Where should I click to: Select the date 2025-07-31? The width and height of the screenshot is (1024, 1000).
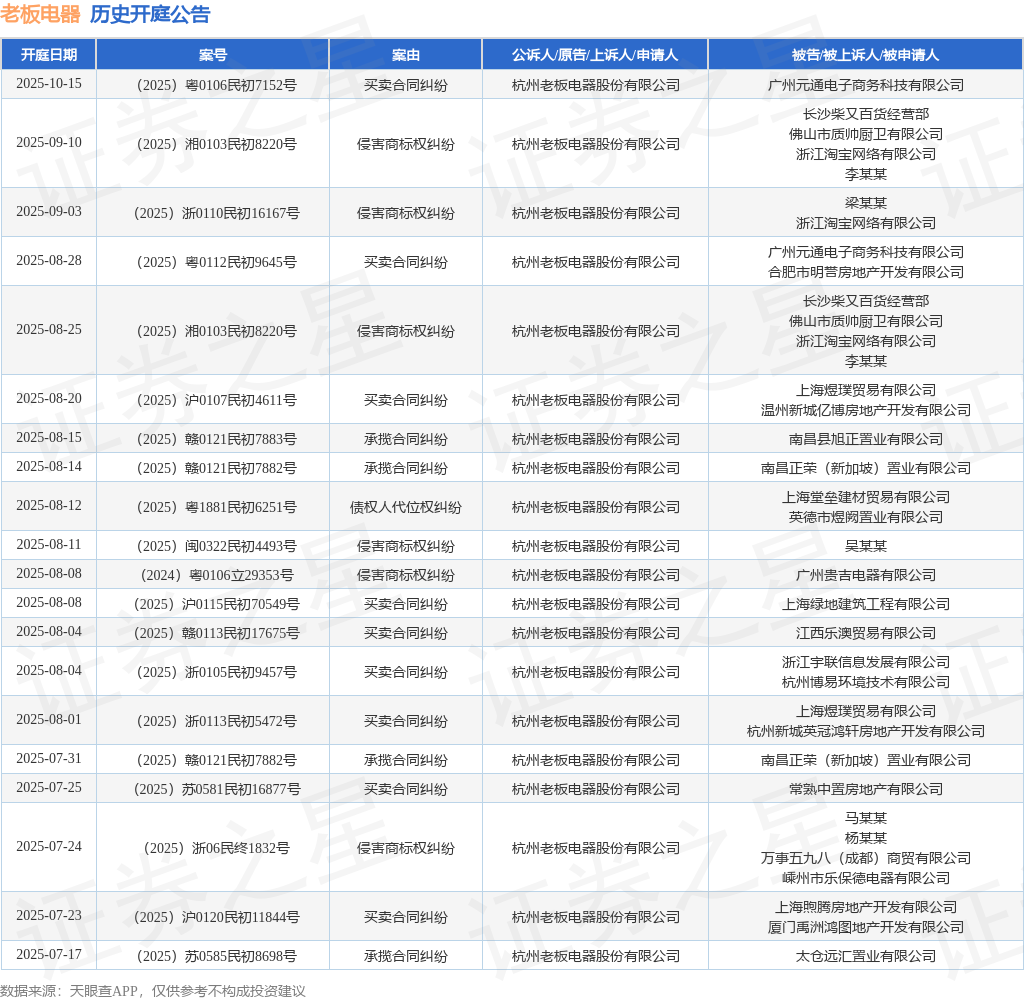(49, 759)
